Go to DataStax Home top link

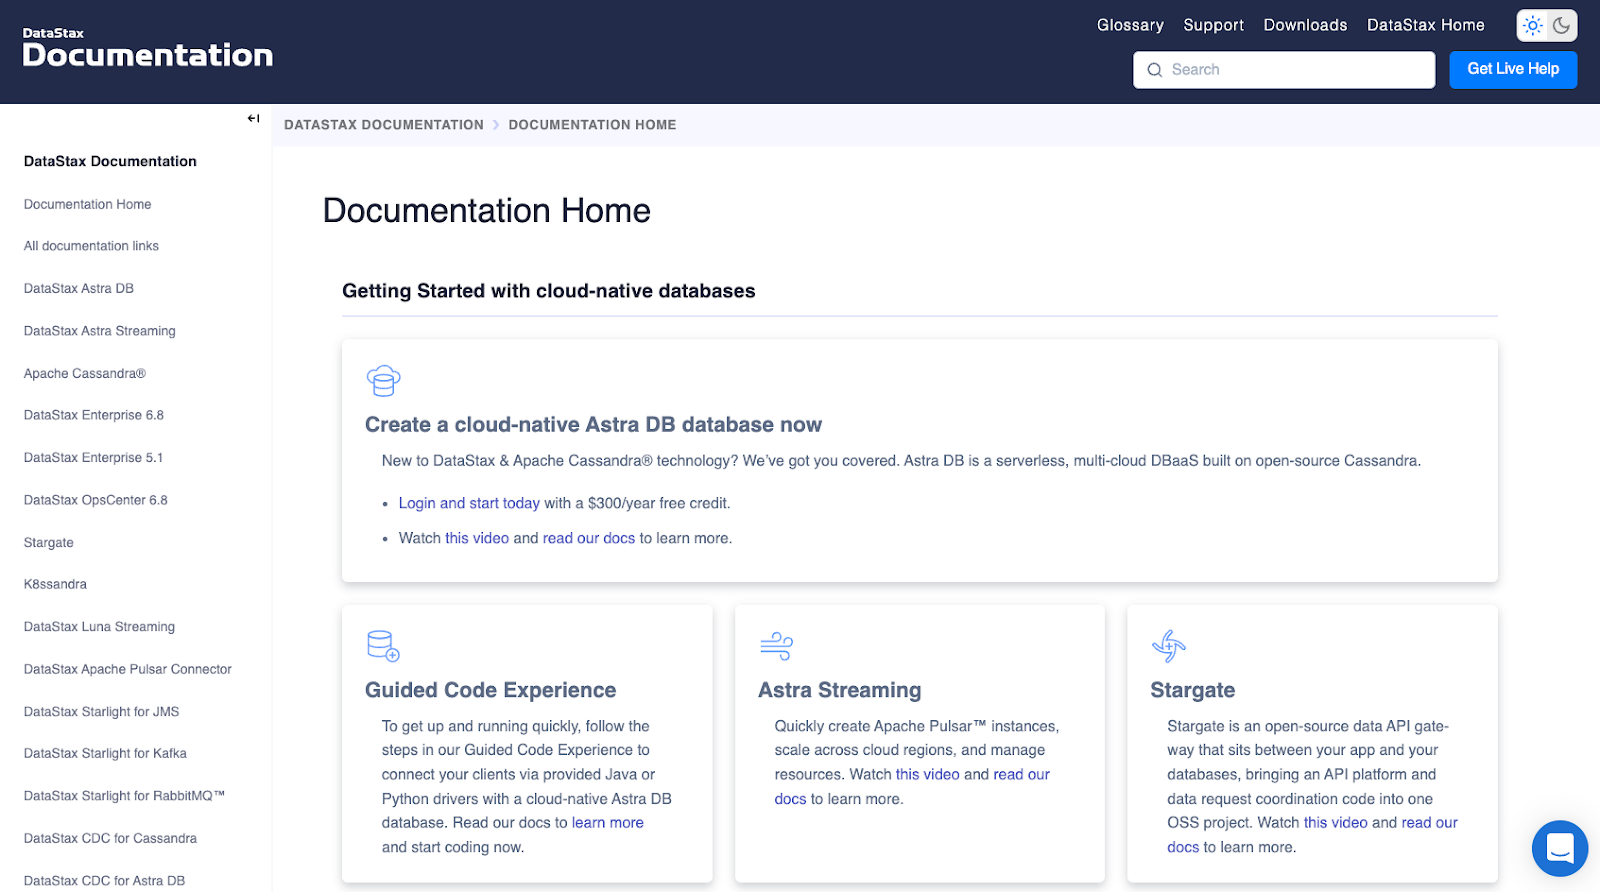coord(1425,25)
